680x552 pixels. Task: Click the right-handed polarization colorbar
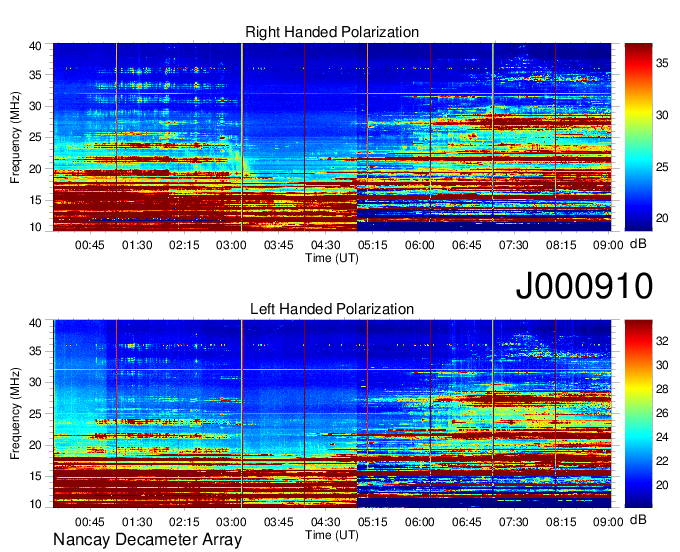click(638, 137)
